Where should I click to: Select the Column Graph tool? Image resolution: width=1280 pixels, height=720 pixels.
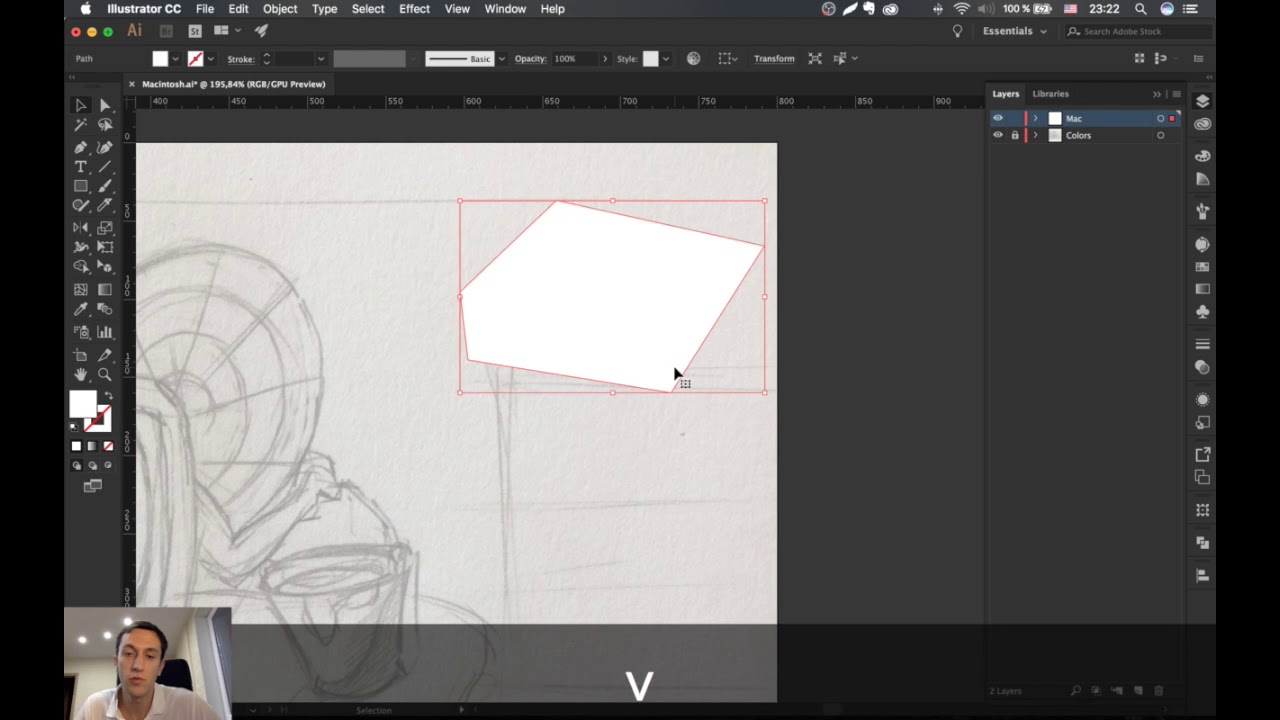coord(105,332)
